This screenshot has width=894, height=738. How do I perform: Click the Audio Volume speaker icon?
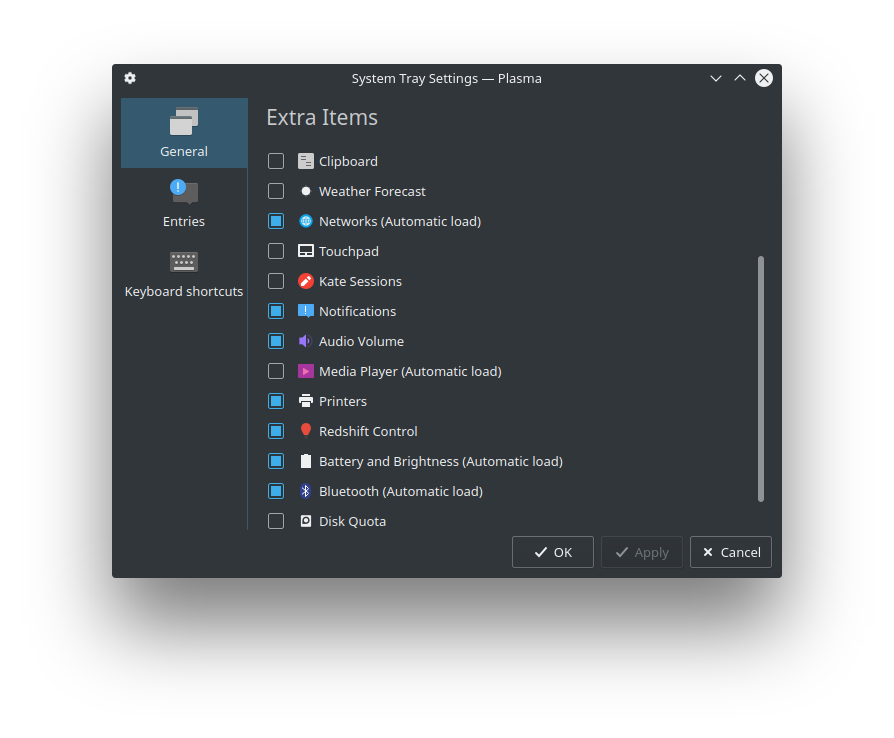(x=306, y=341)
